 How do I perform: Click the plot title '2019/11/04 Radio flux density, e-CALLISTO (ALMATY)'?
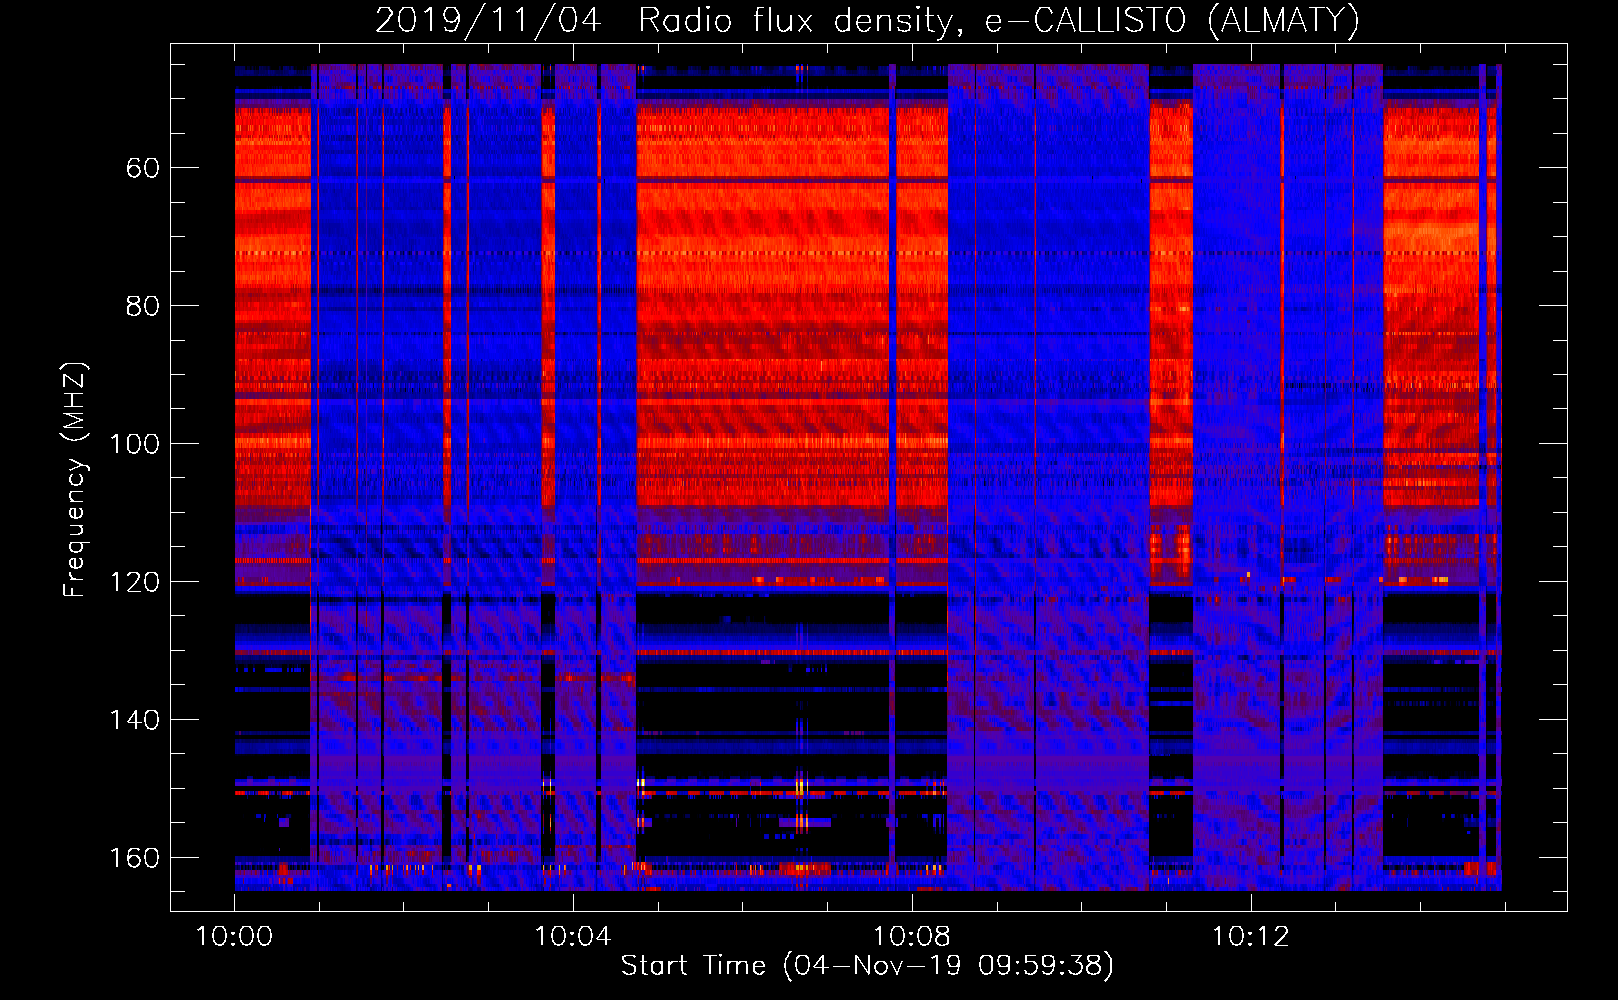click(x=867, y=20)
